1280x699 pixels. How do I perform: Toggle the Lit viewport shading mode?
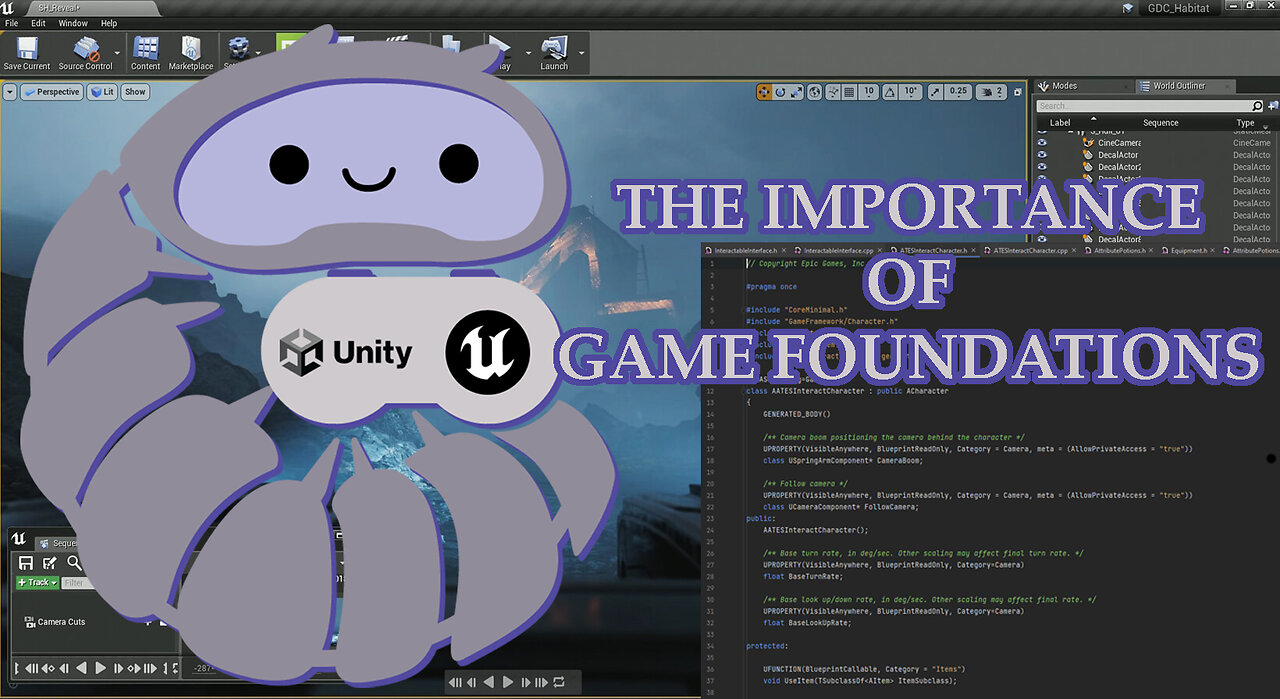click(x=102, y=91)
